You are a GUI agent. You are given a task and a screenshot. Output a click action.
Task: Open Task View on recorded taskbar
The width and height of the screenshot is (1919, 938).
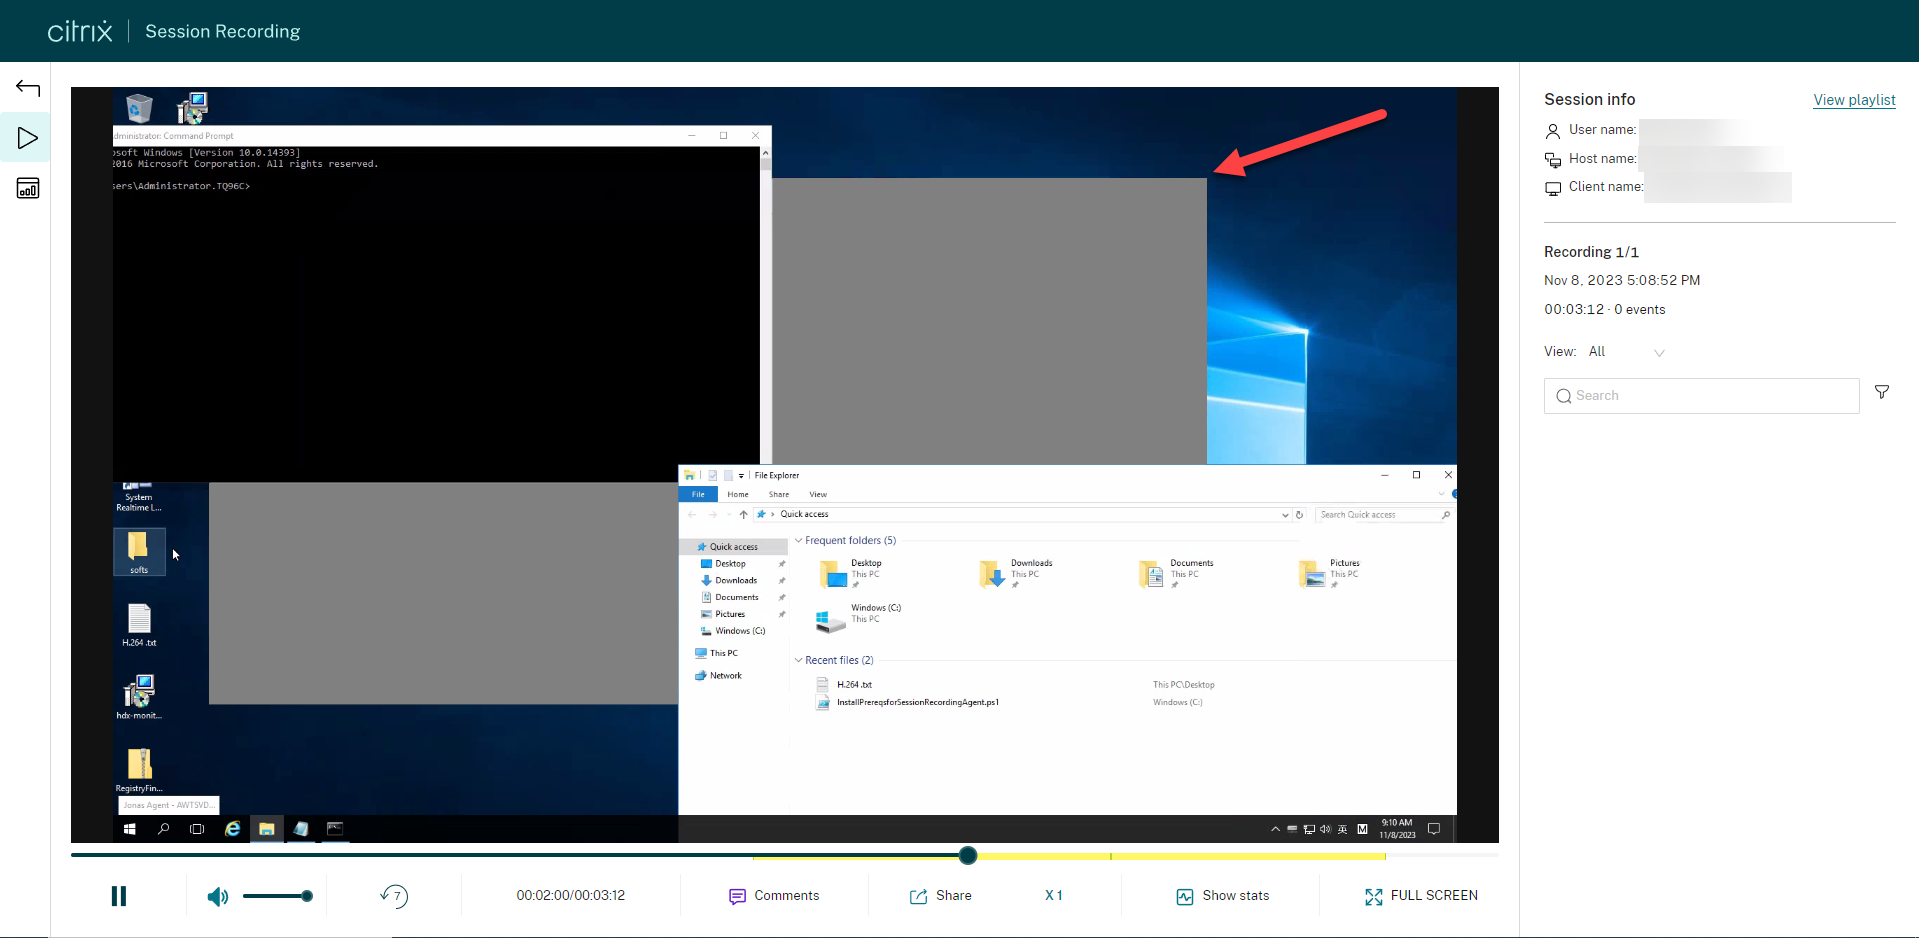pos(197,829)
